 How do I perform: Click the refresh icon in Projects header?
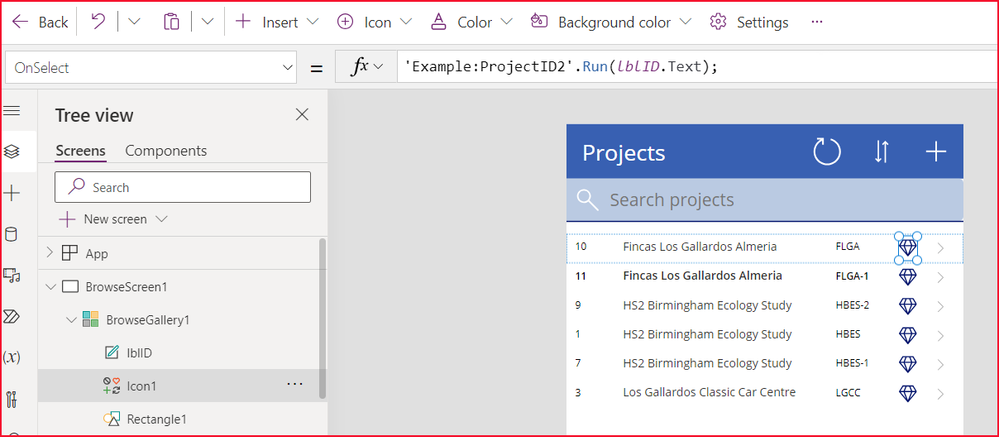827,152
